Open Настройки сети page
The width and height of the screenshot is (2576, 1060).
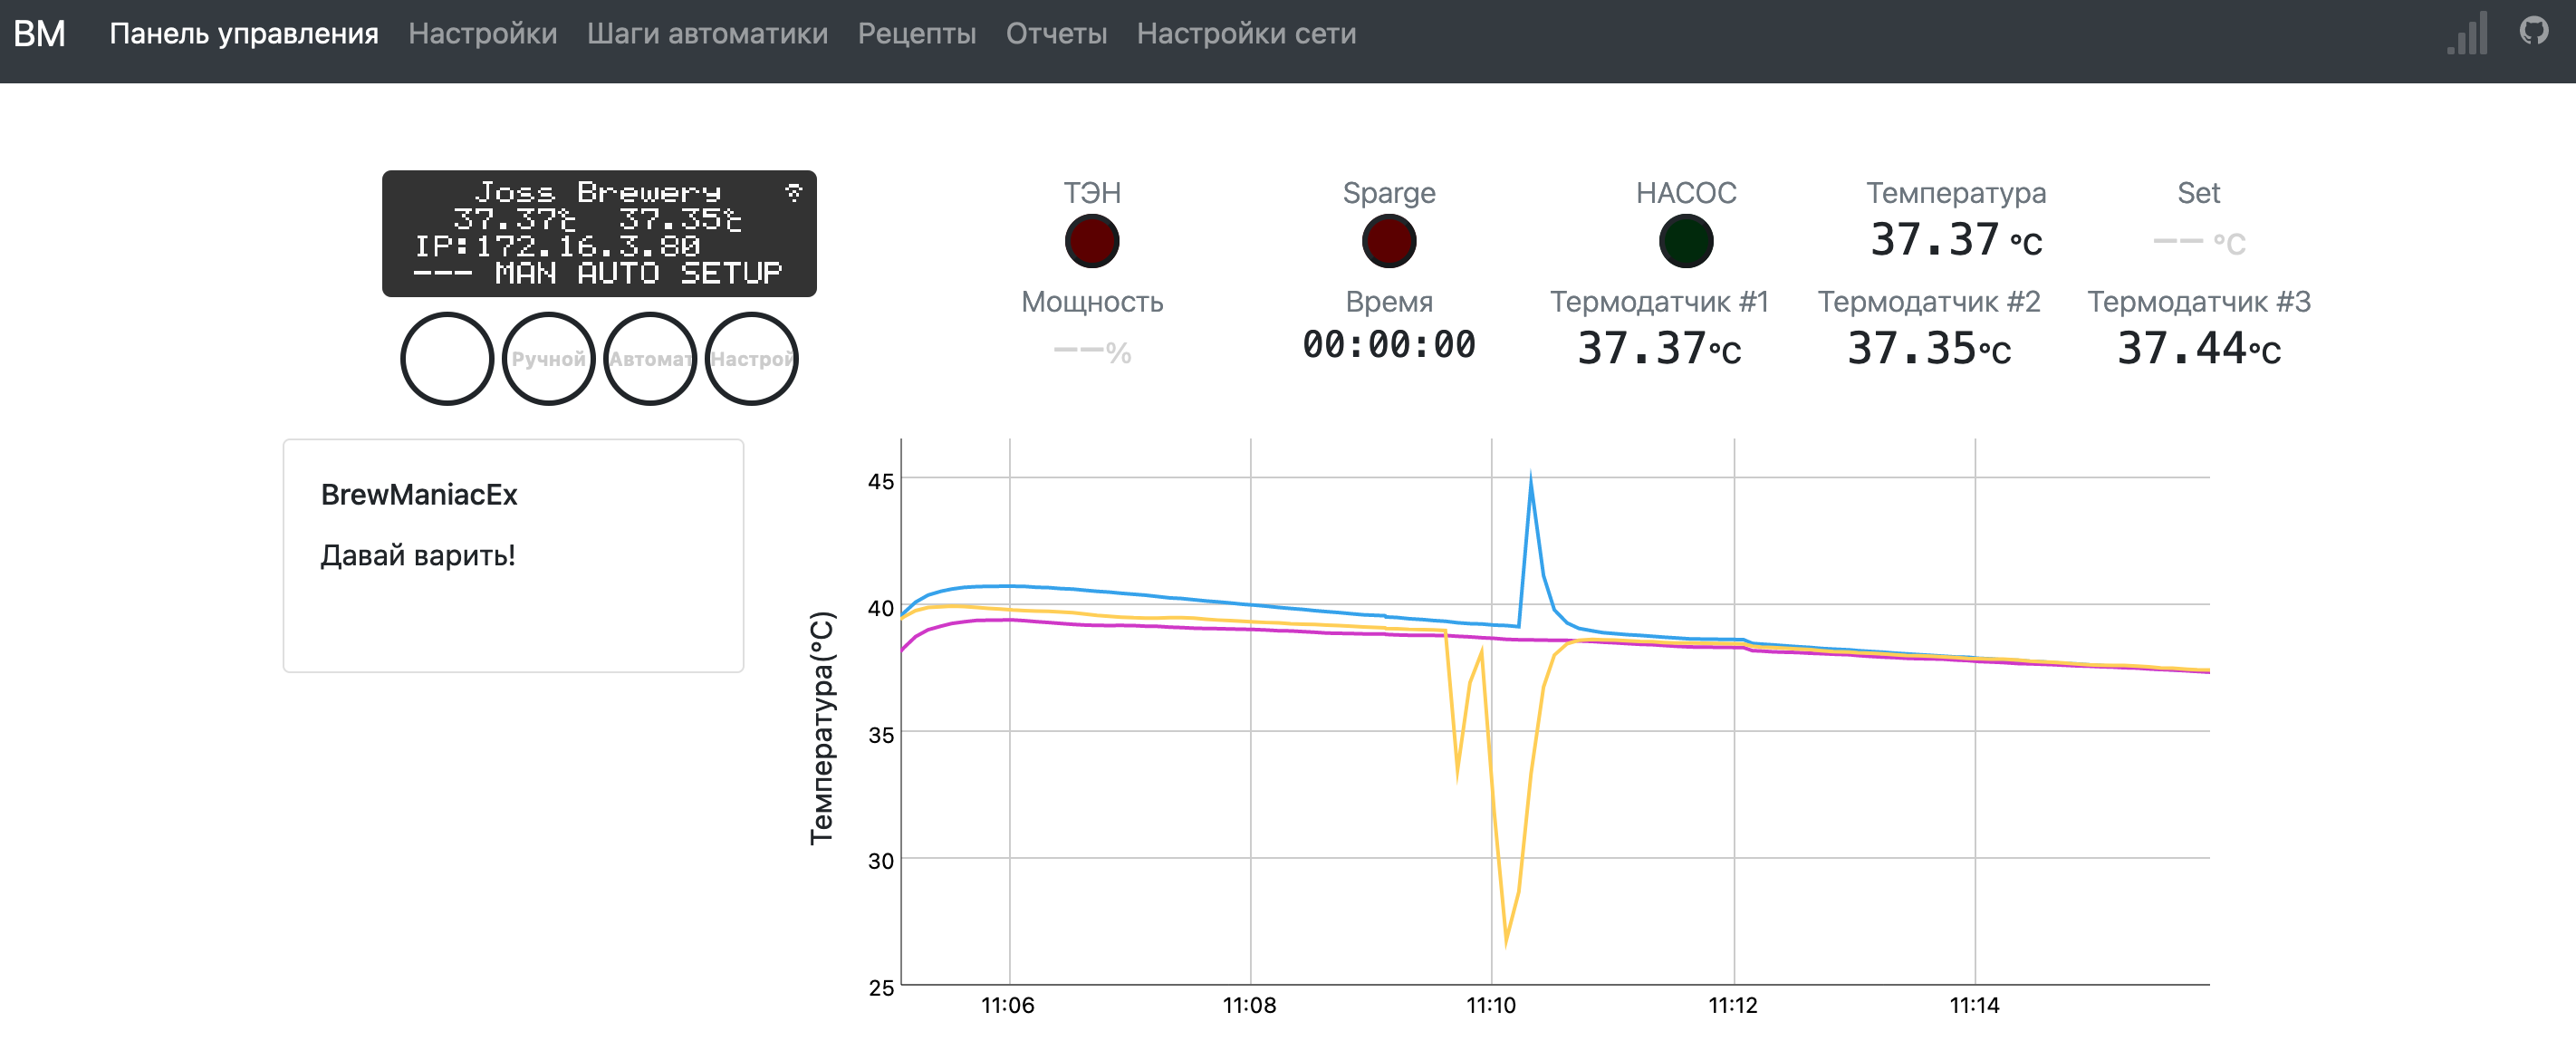[x=1246, y=34]
